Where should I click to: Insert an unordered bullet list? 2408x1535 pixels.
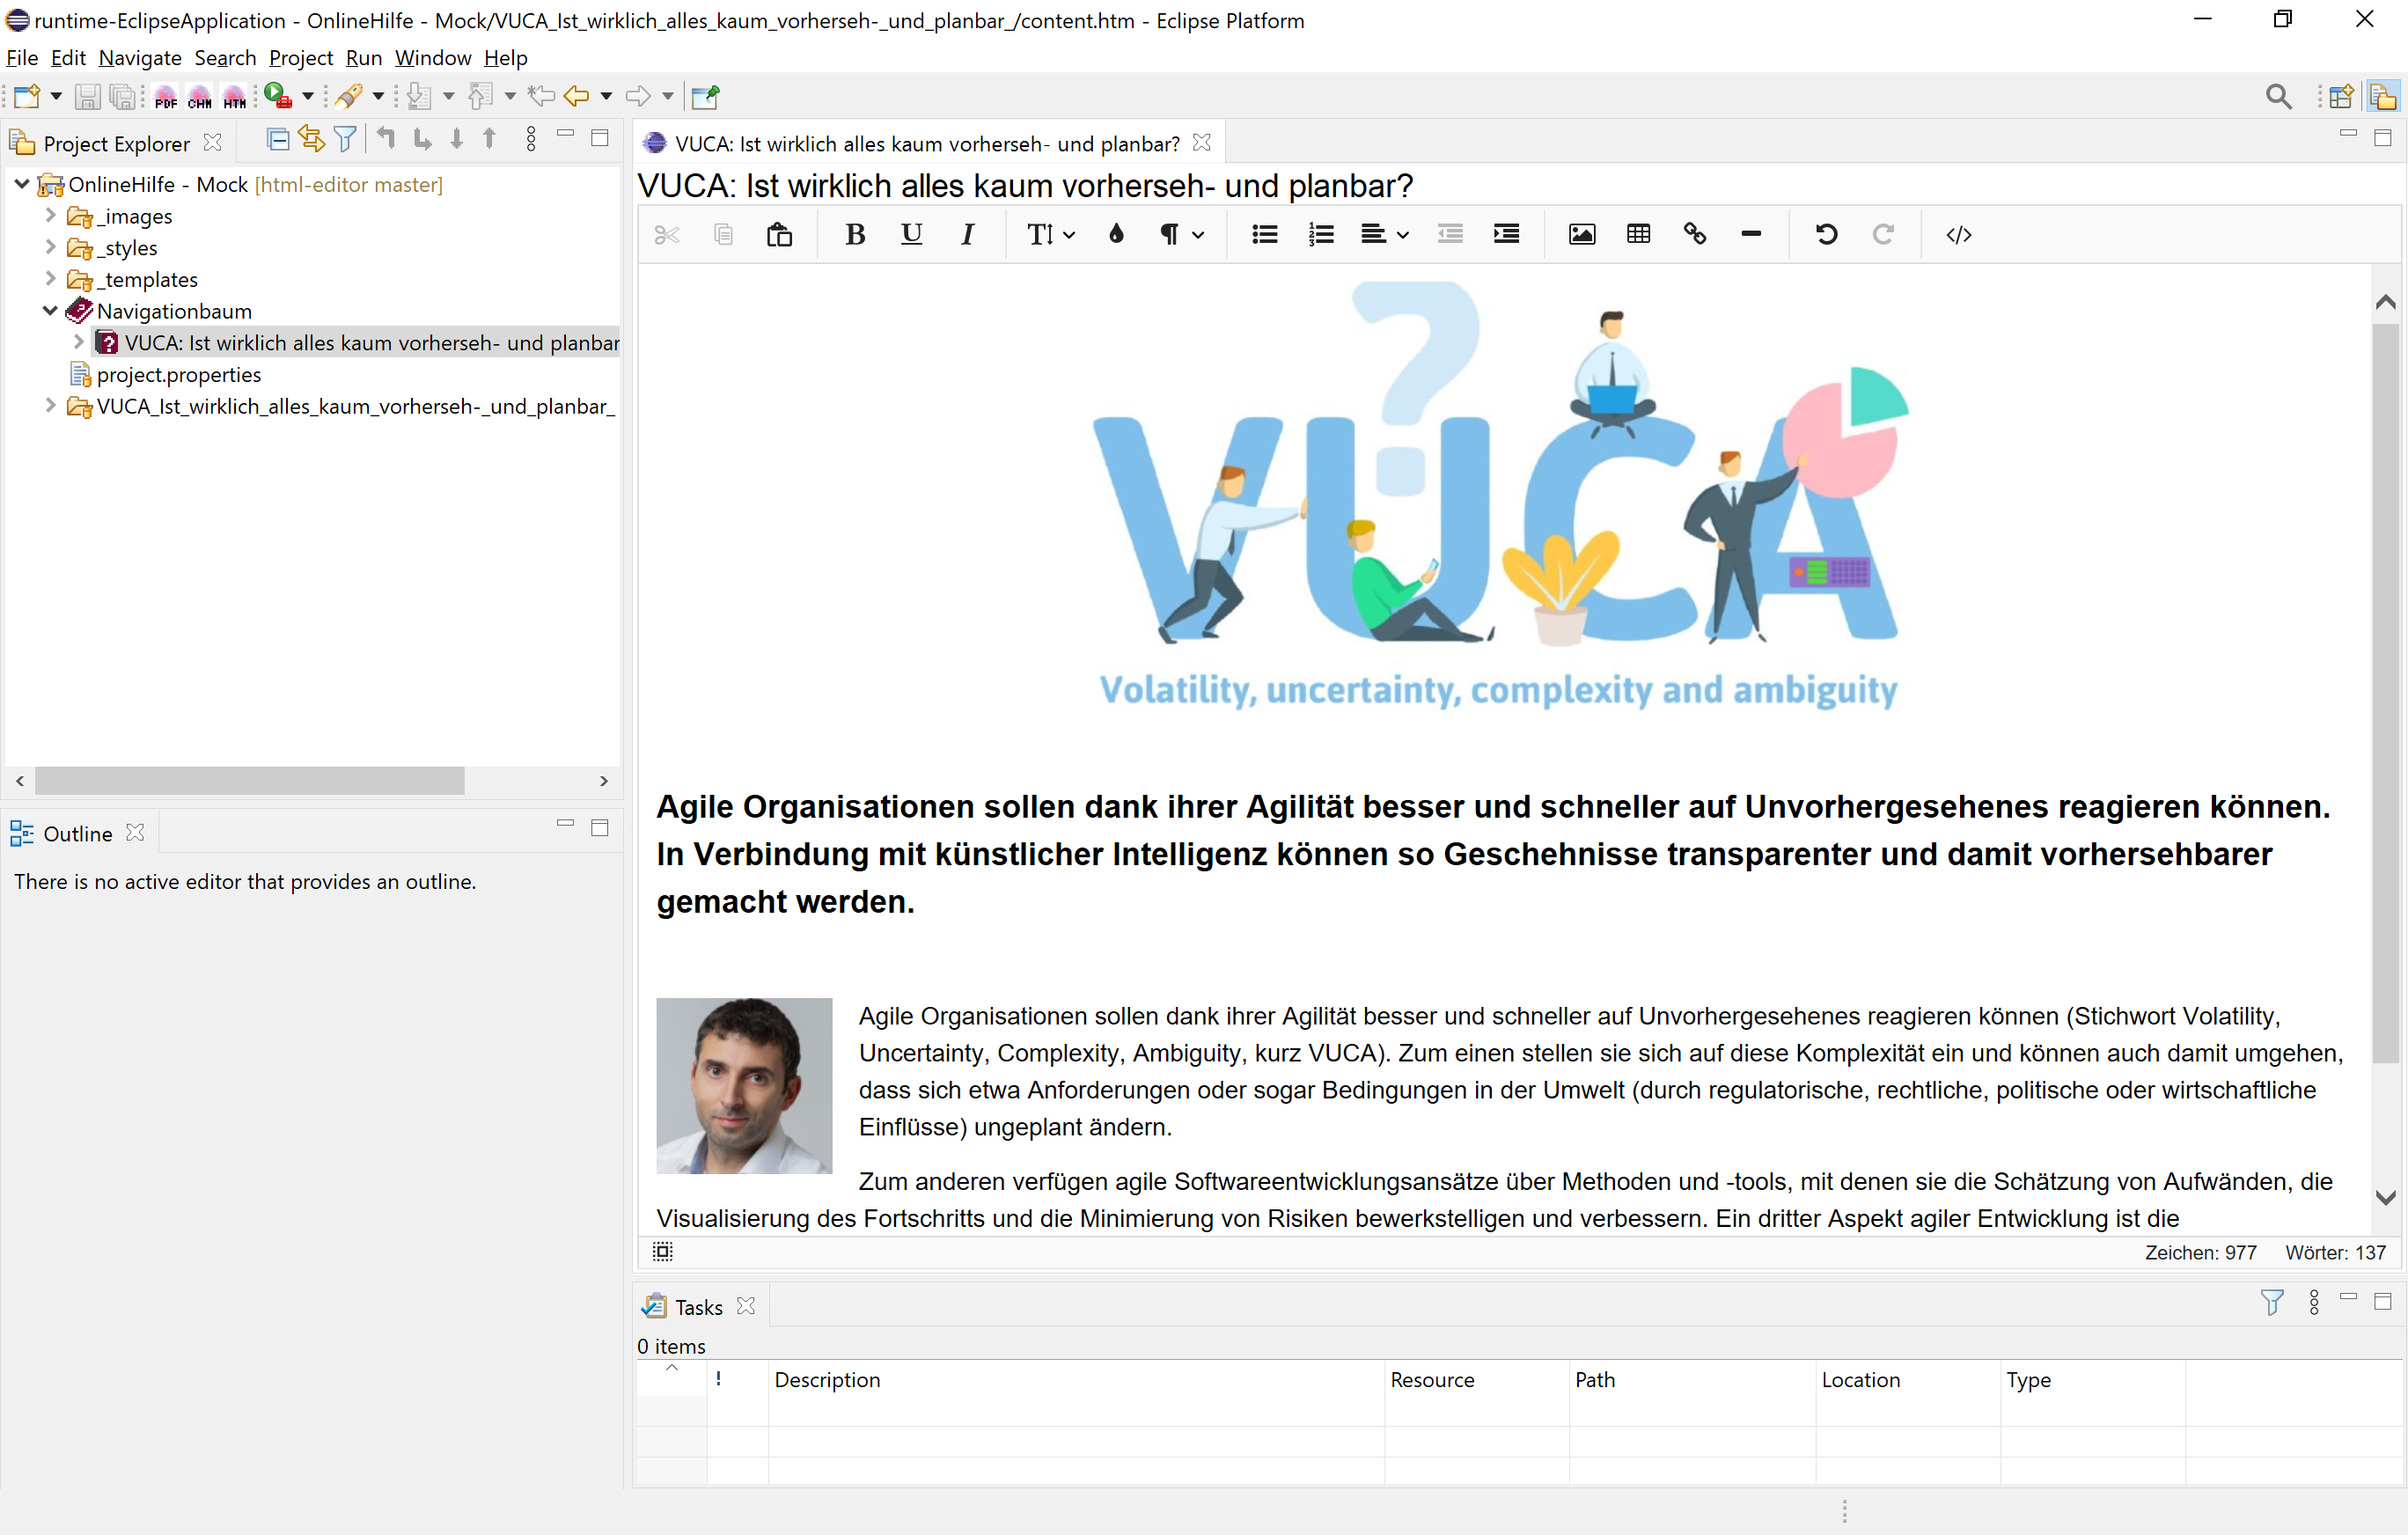pos(1264,234)
